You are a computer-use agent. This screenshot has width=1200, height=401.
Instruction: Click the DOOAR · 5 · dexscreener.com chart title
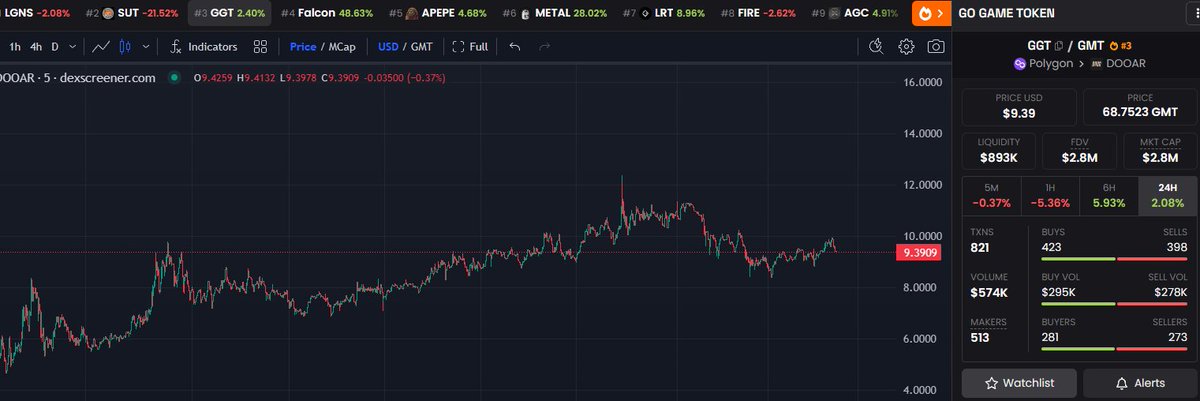click(x=78, y=77)
